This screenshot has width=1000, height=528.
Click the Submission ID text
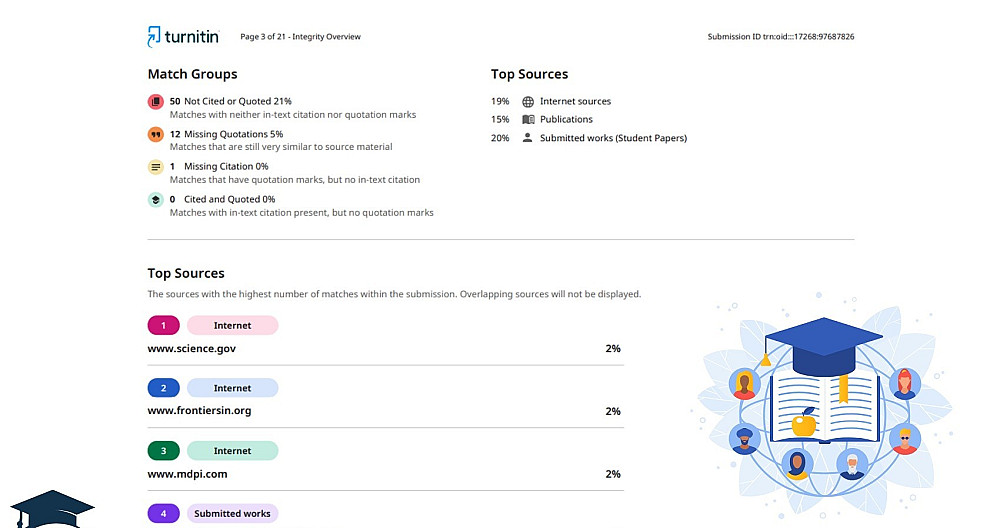click(780, 37)
